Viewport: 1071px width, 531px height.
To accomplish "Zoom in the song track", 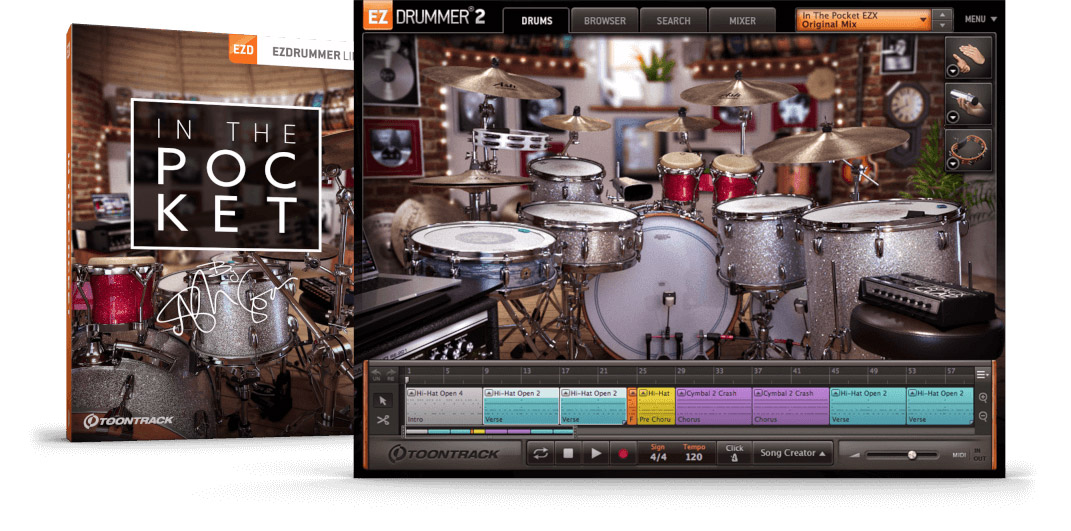I will 984,398.
